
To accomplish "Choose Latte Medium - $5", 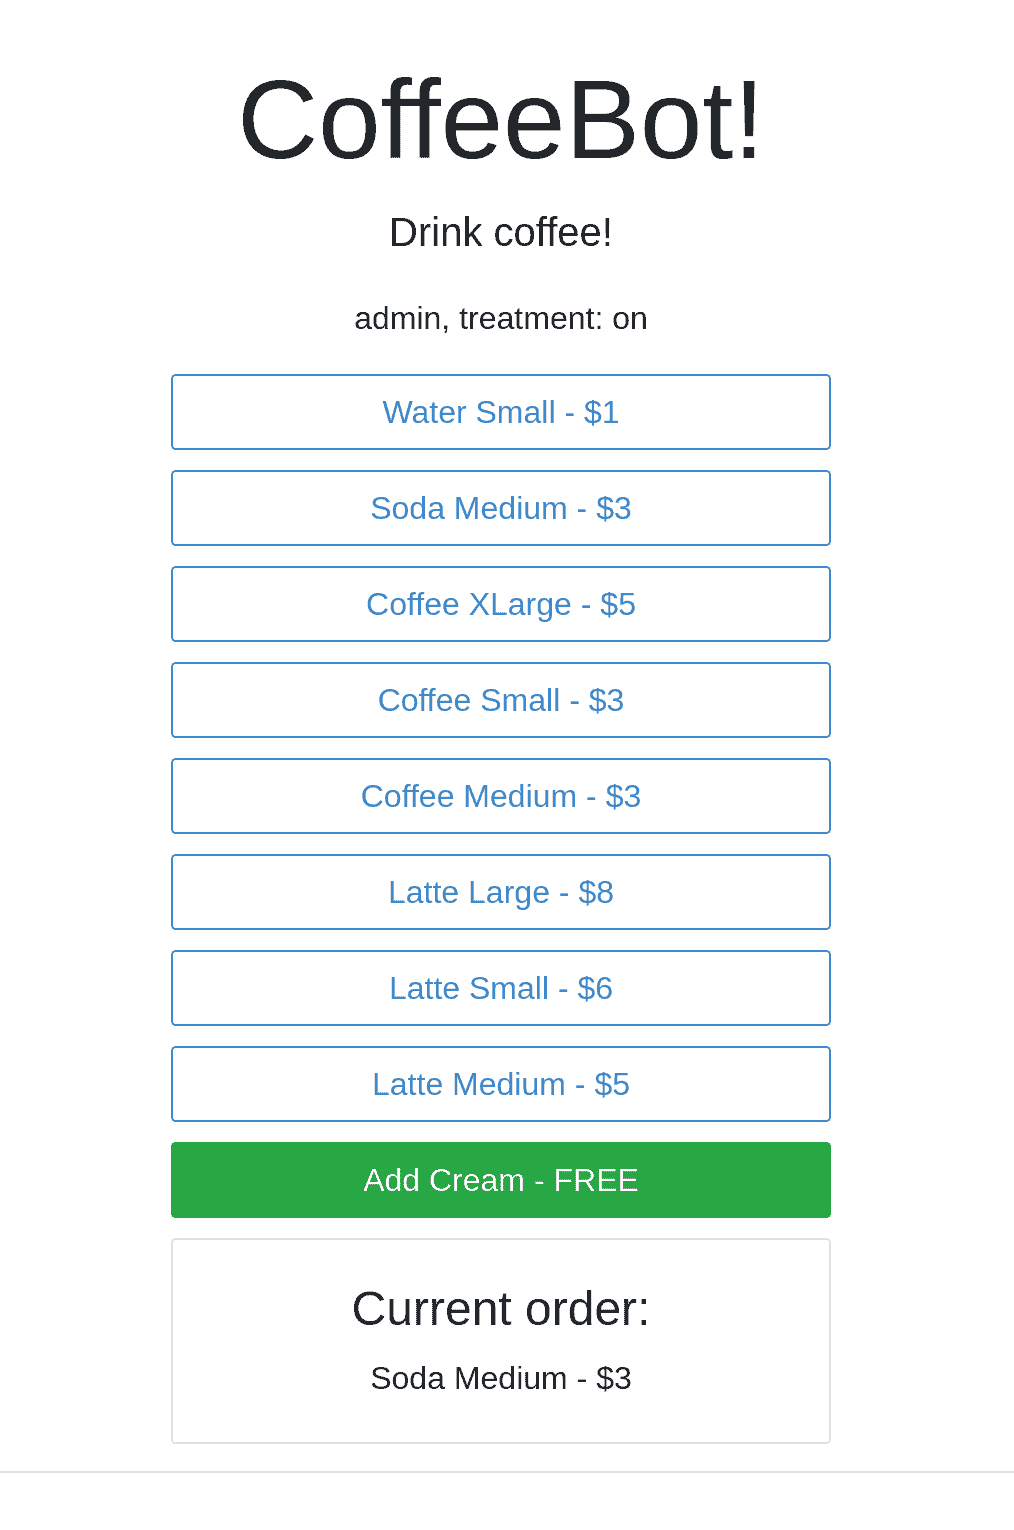I will (501, 1084).
